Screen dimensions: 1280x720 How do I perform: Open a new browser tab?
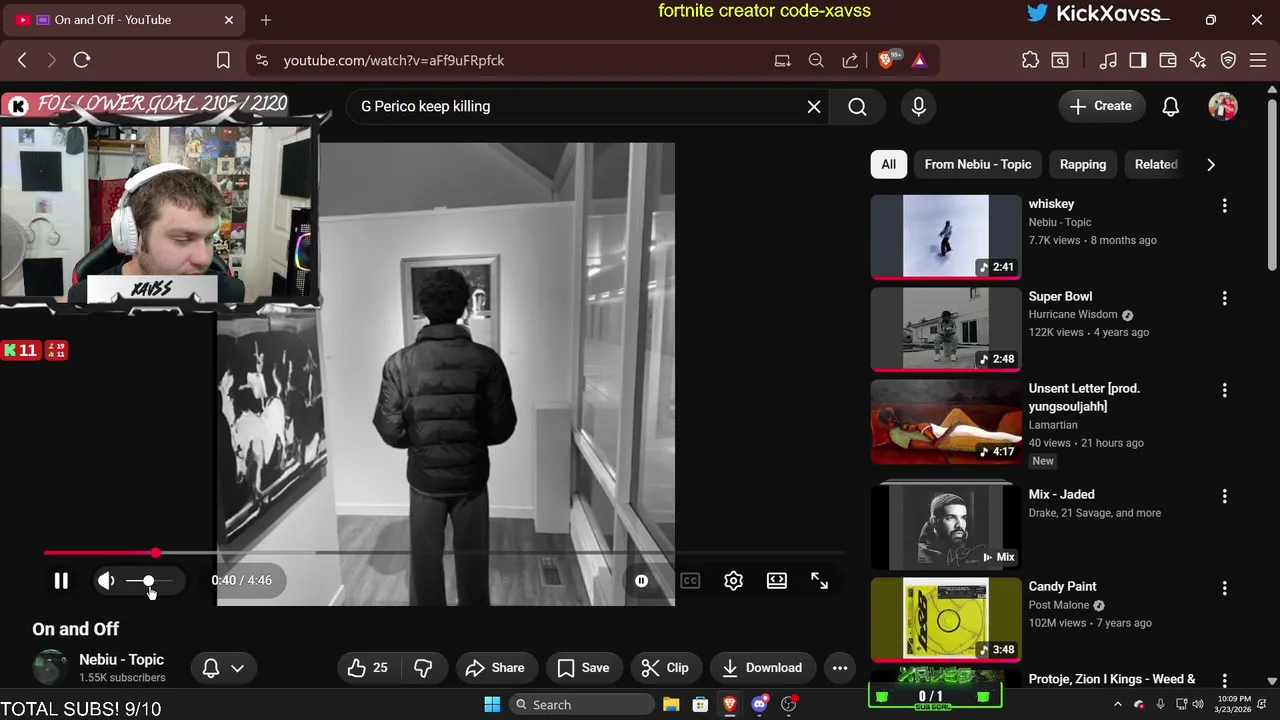click(266, 20)
